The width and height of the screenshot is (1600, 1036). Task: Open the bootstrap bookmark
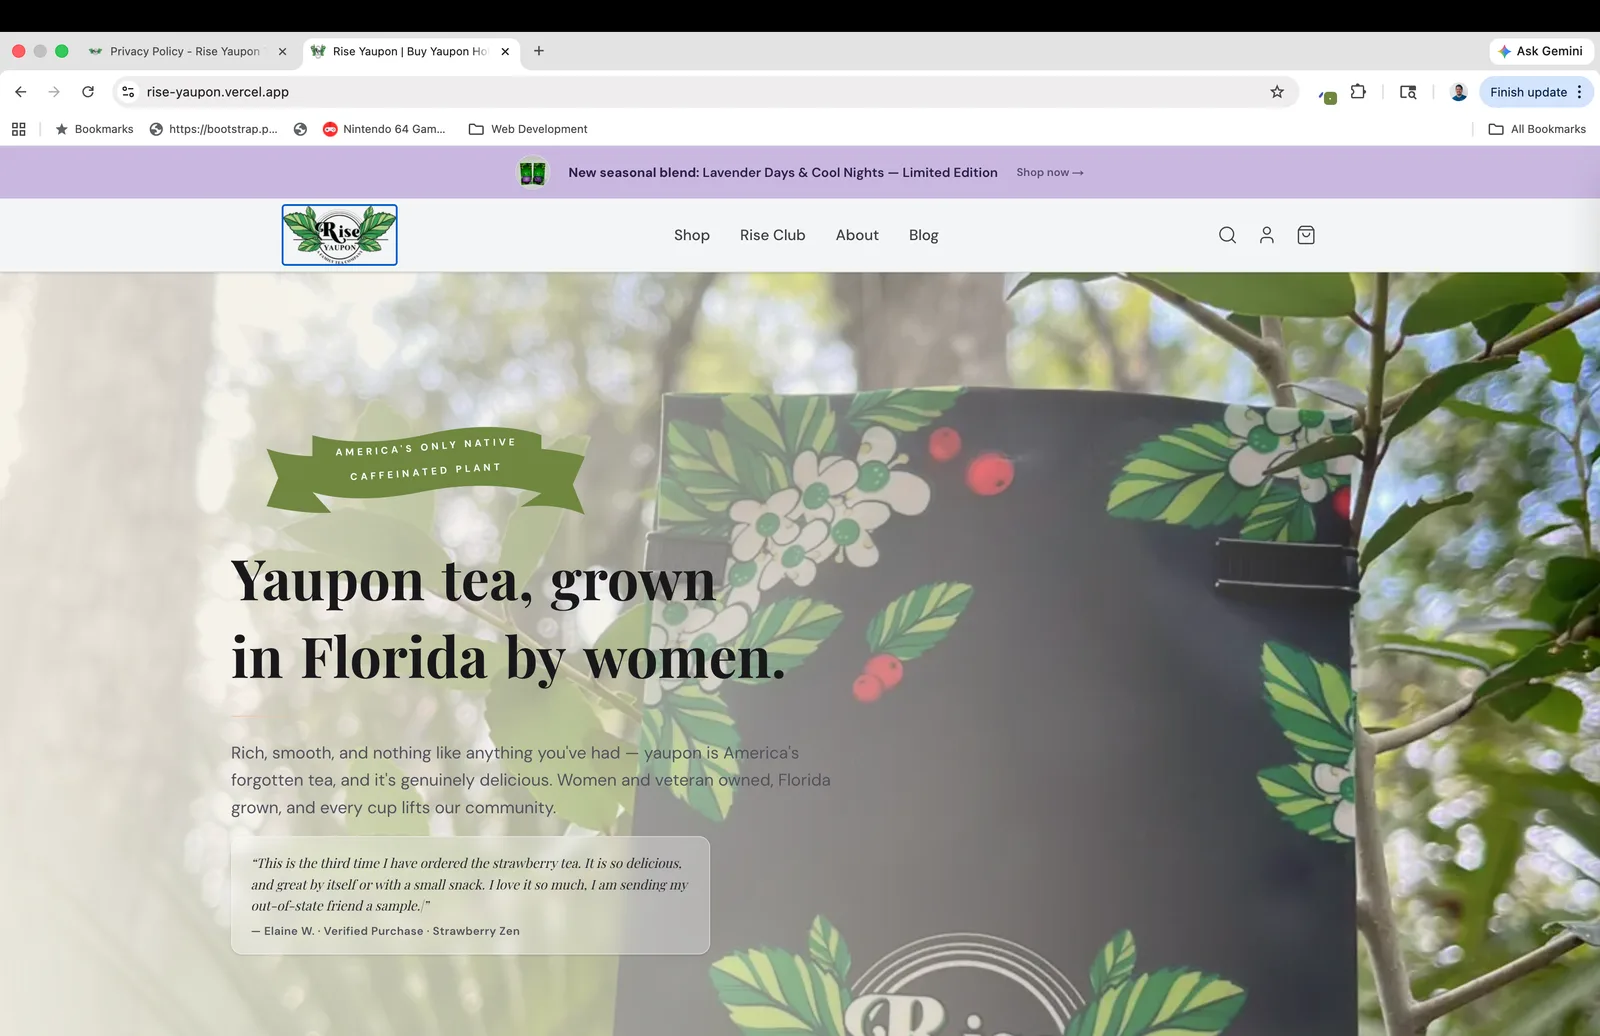pyautogui.click(x=214, y=129)
